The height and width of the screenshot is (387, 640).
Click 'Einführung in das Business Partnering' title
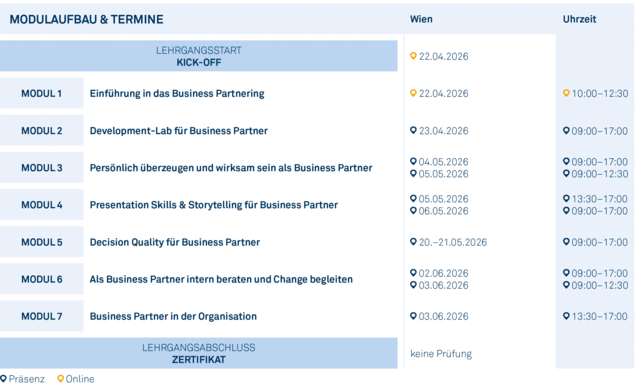[177, 93]
